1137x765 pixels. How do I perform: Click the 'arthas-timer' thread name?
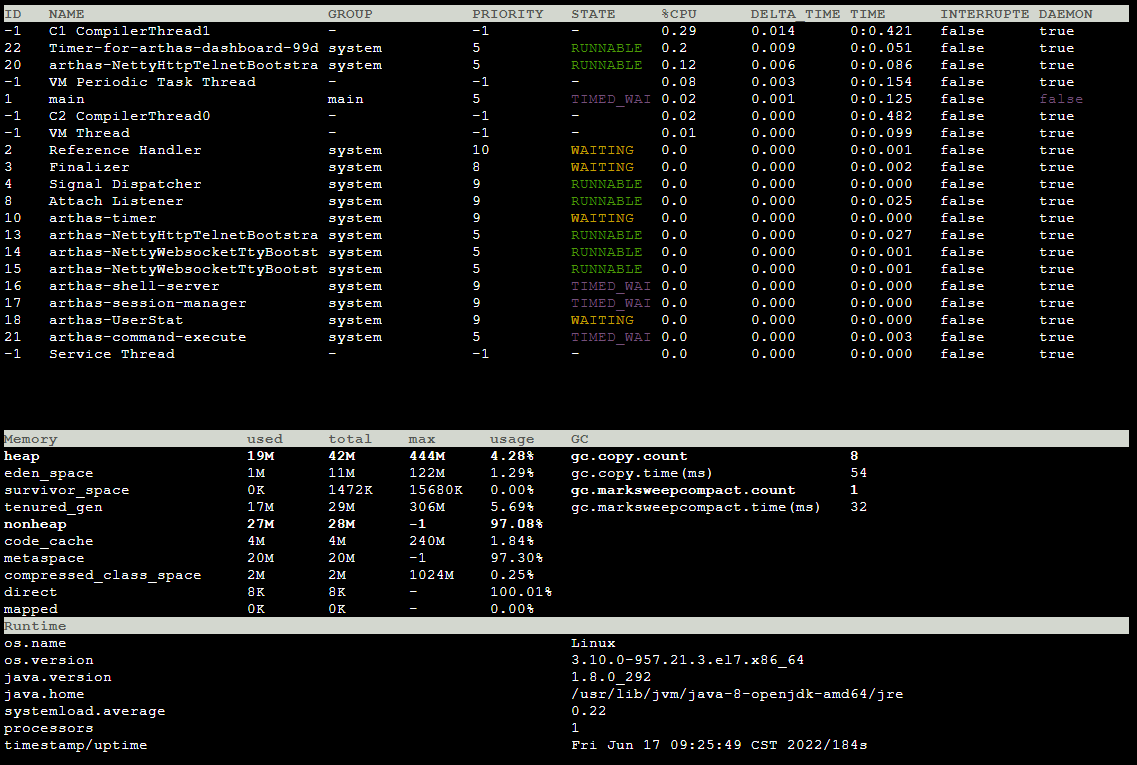(102, 218)
